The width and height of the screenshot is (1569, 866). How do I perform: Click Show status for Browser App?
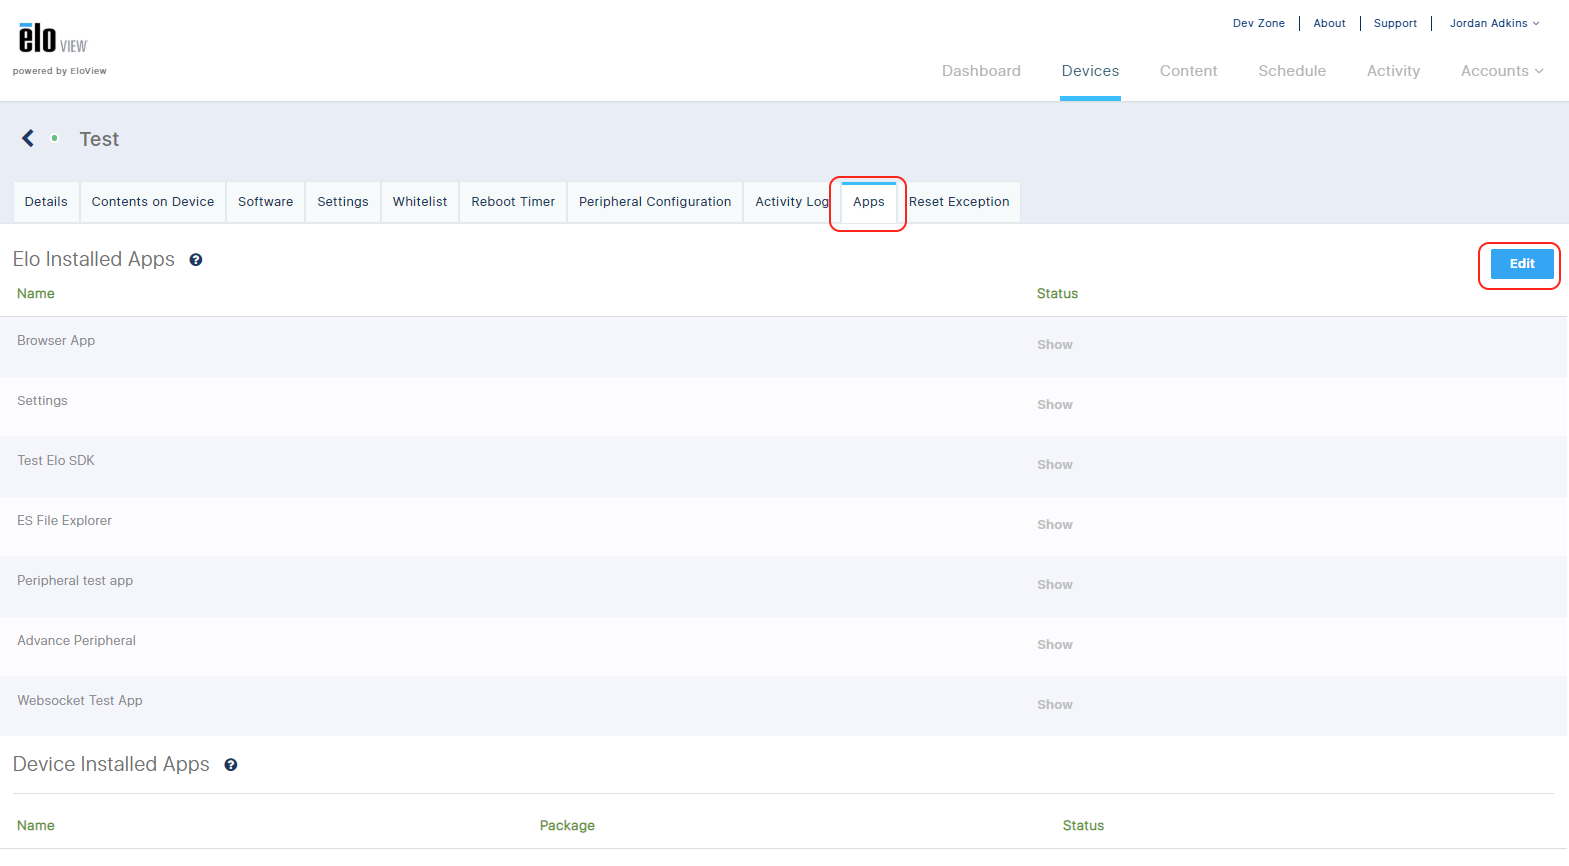[x=1055, y=345]
